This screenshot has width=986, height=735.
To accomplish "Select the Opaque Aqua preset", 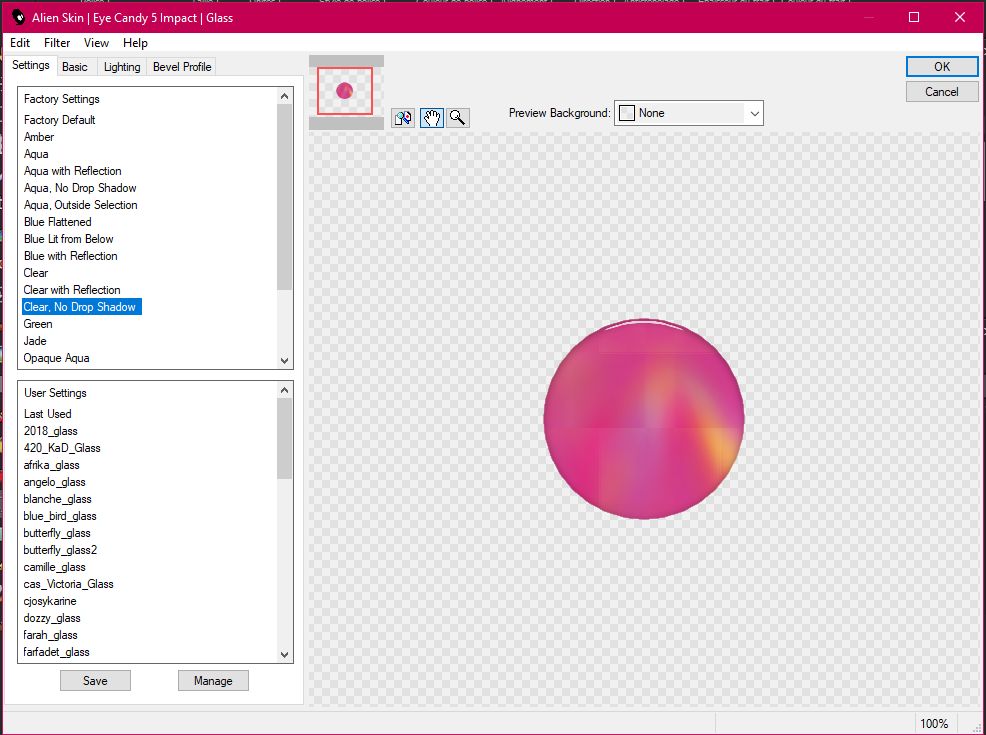I will coord(57,358).
